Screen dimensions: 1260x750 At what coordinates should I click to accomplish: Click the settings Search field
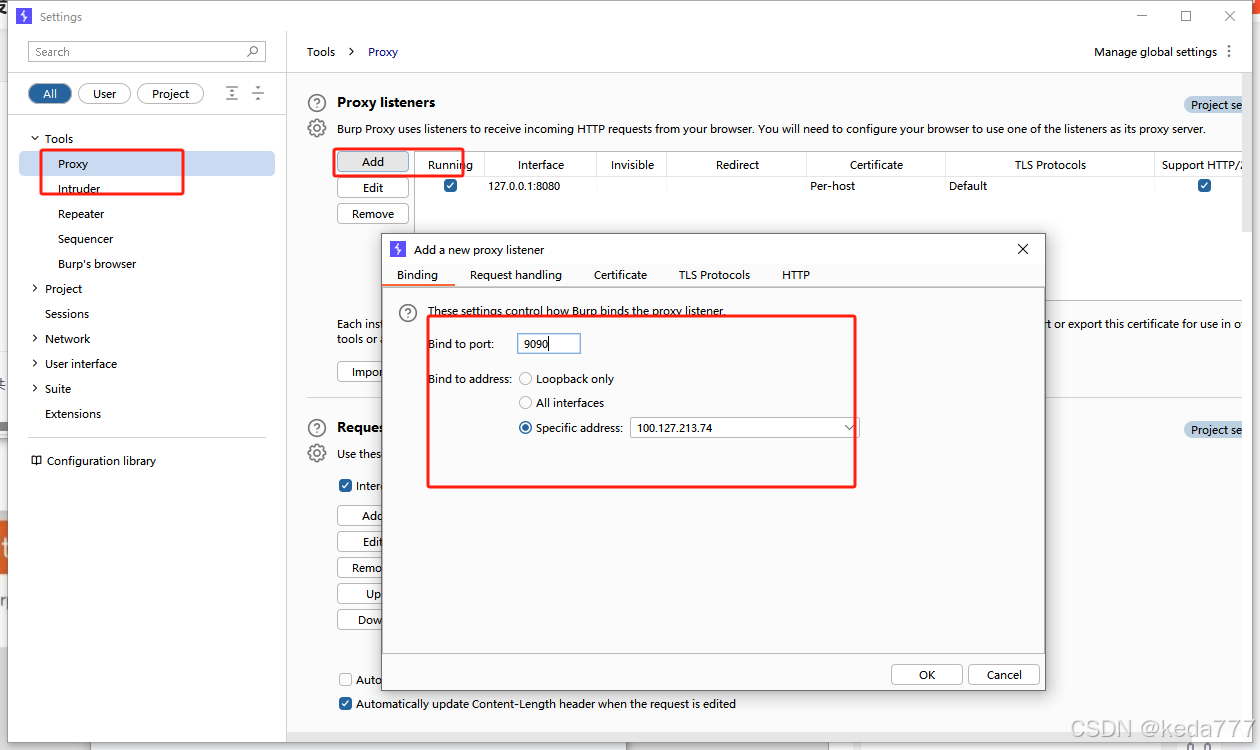click(147, 52)
